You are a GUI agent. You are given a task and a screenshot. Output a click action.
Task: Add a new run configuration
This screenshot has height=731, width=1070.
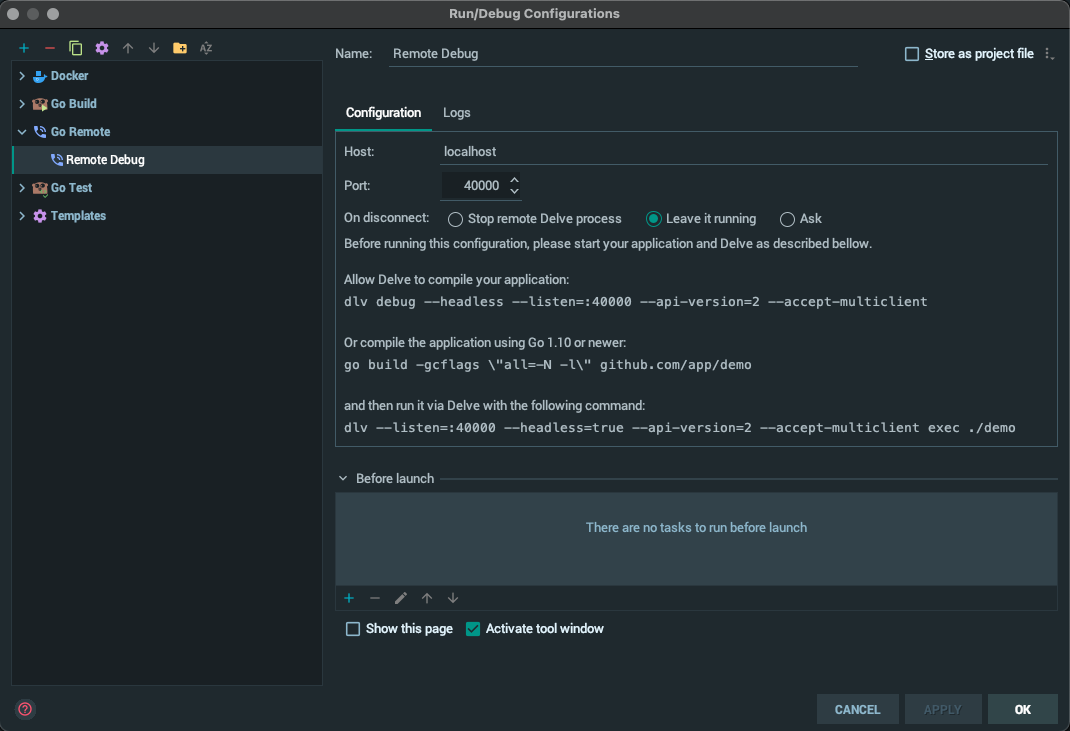[x=24, y=48]
